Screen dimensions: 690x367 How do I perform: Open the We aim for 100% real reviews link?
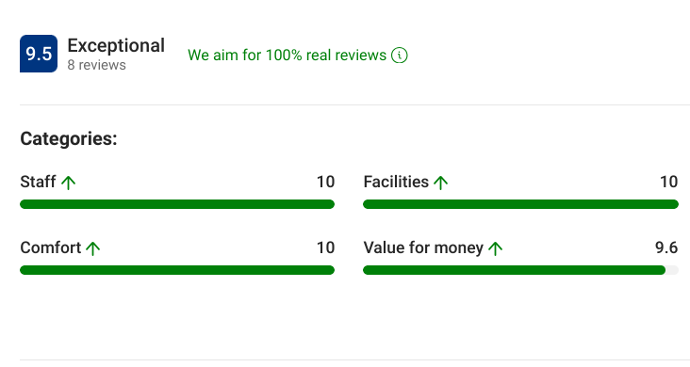tap(287, 55)
